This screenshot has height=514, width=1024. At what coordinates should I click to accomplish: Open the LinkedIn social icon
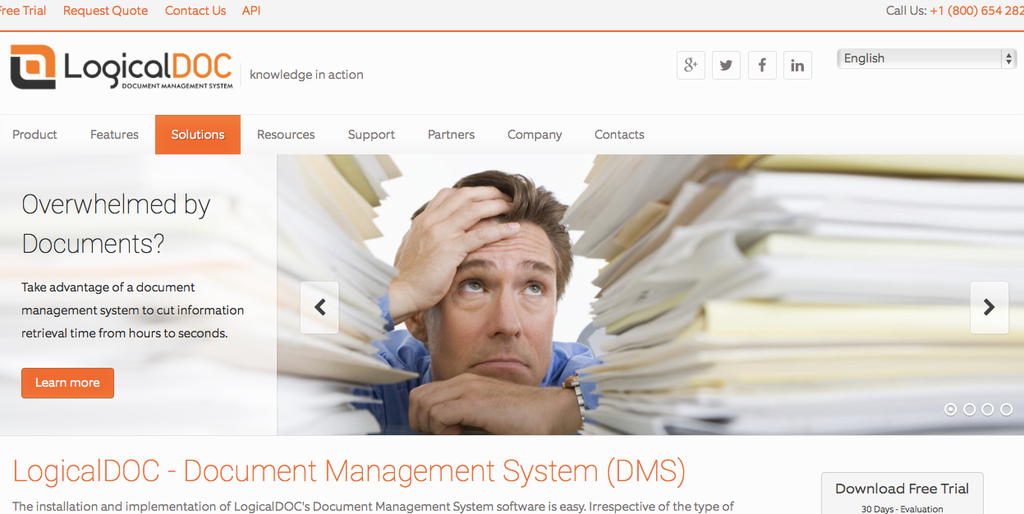(x=797, y=65)
